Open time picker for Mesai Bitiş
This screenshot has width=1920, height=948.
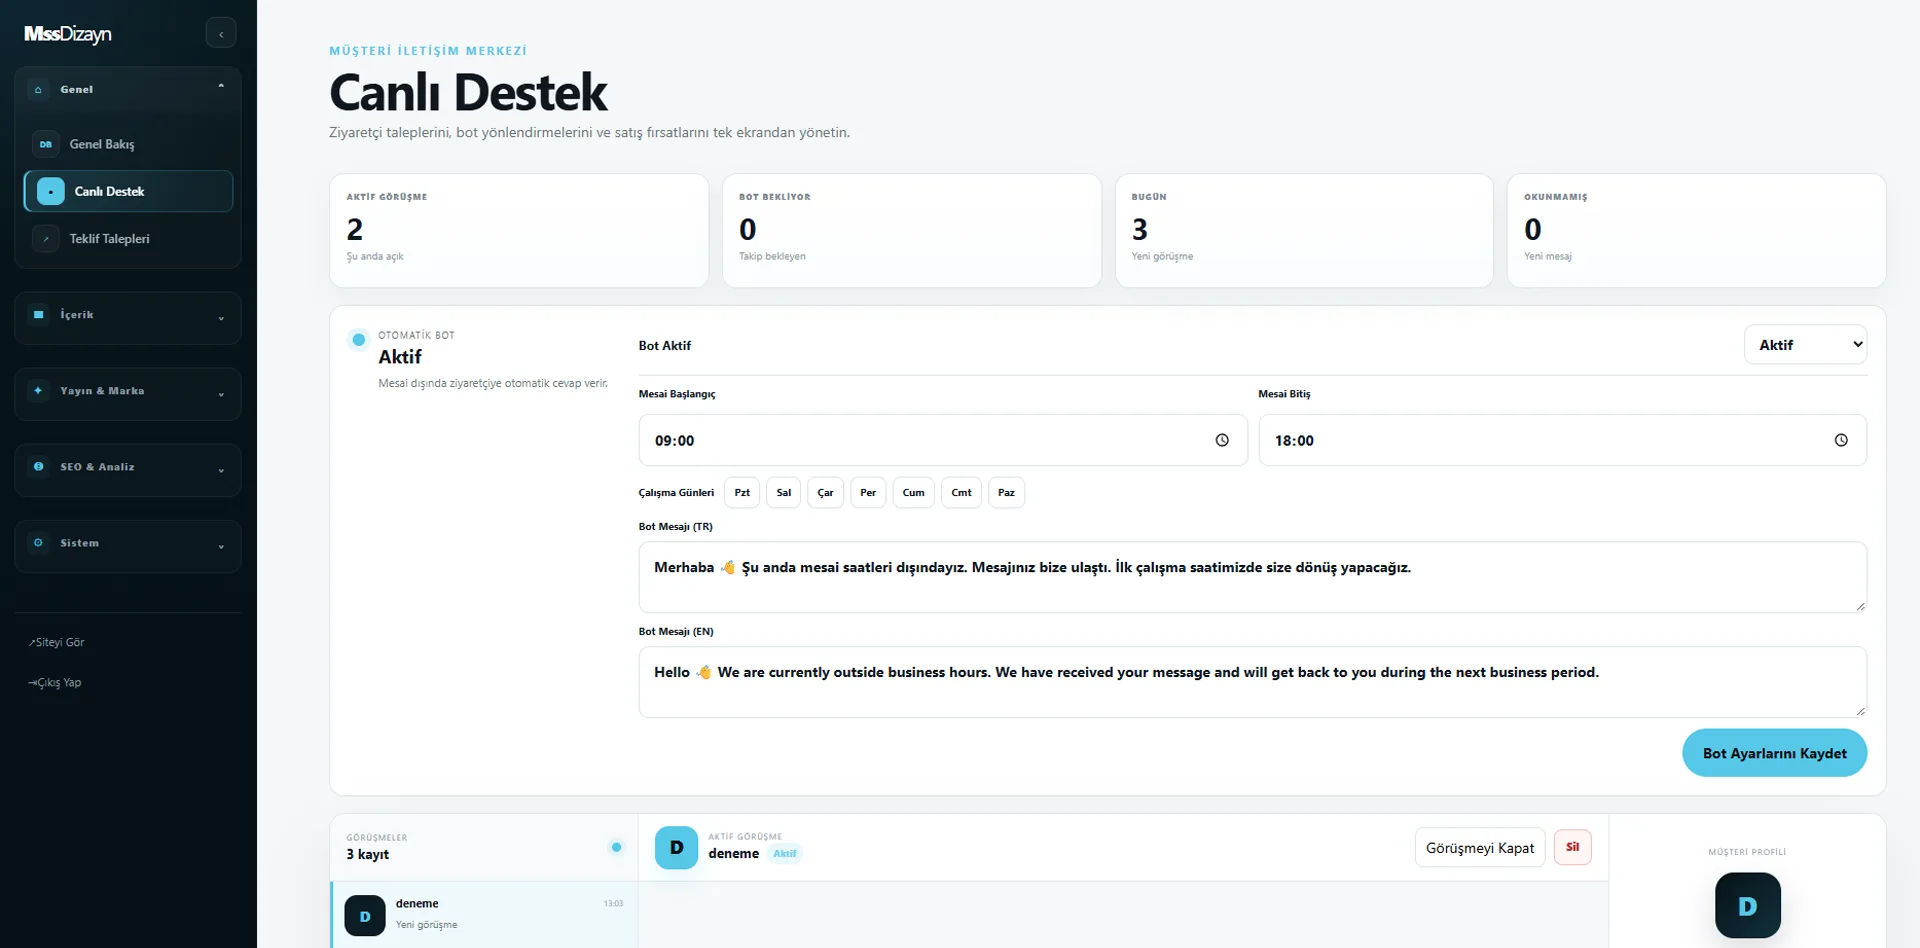pos(1840,440)
